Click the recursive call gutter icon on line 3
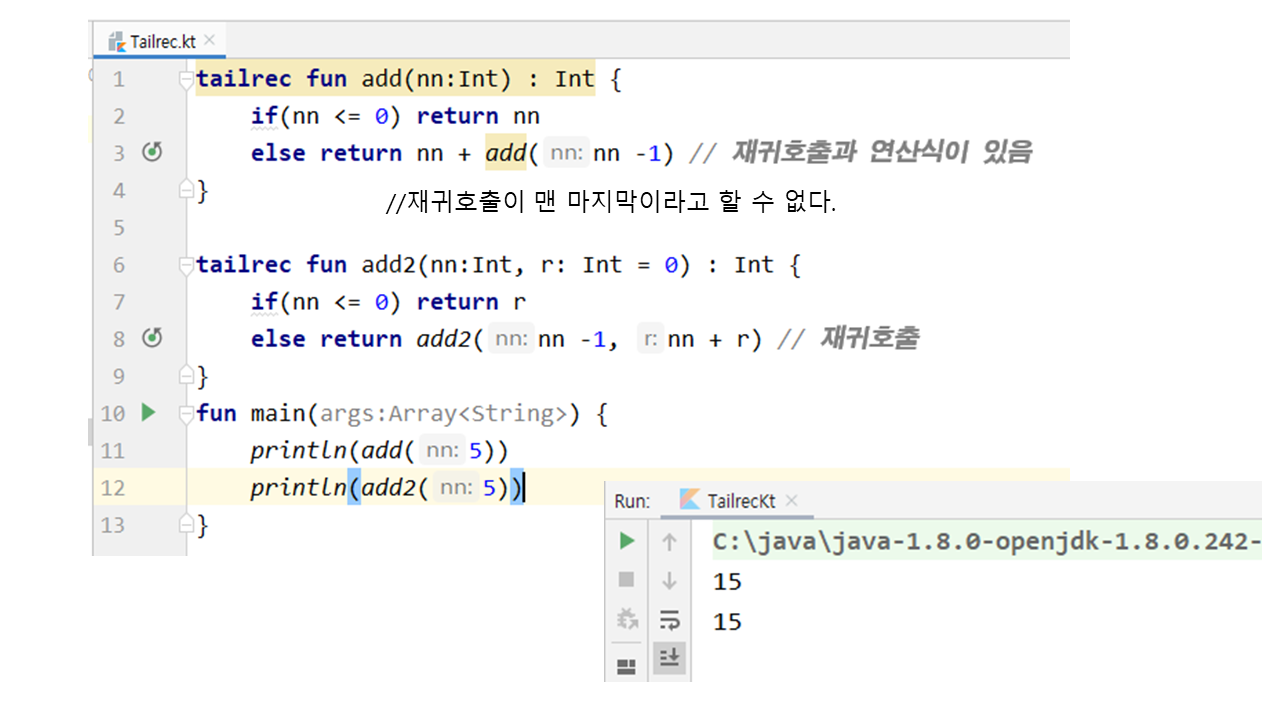The height and width of the screenshot is (720, 1280). click(x=152, y=153)
